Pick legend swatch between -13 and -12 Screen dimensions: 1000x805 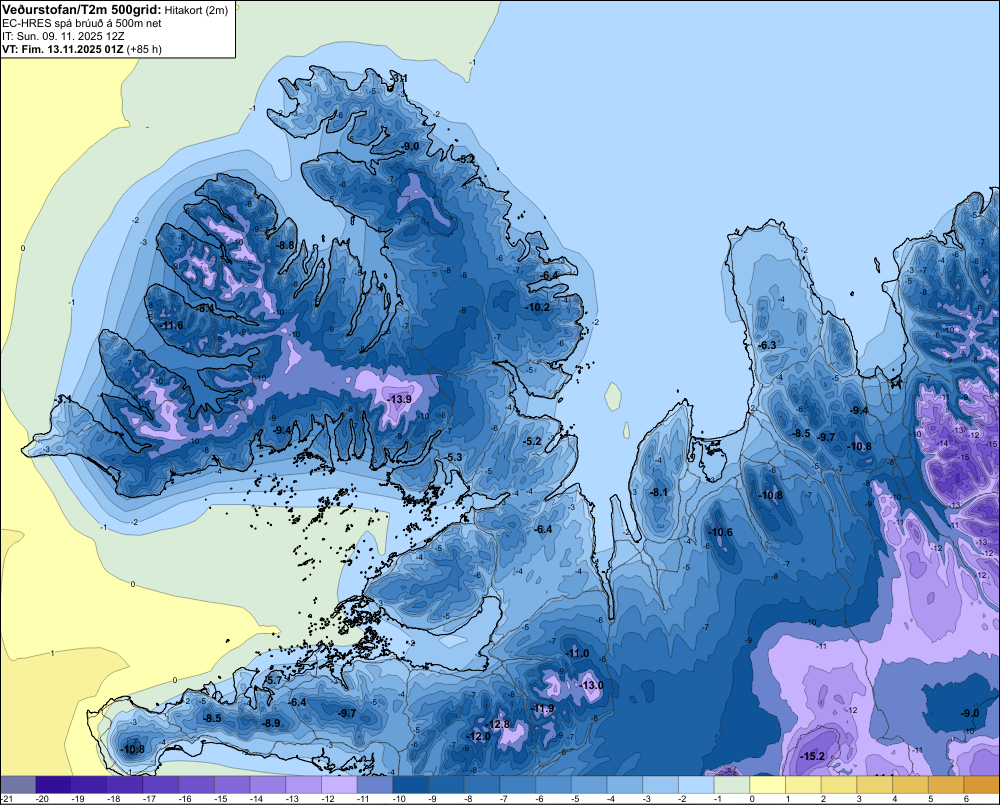tap(304, 785)
